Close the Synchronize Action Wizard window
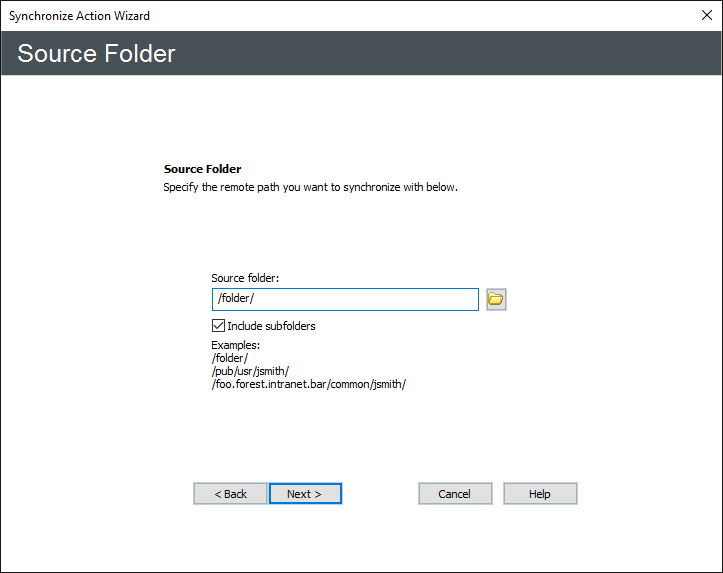Screen dimensions: 723x573 (x=706, y=16)
